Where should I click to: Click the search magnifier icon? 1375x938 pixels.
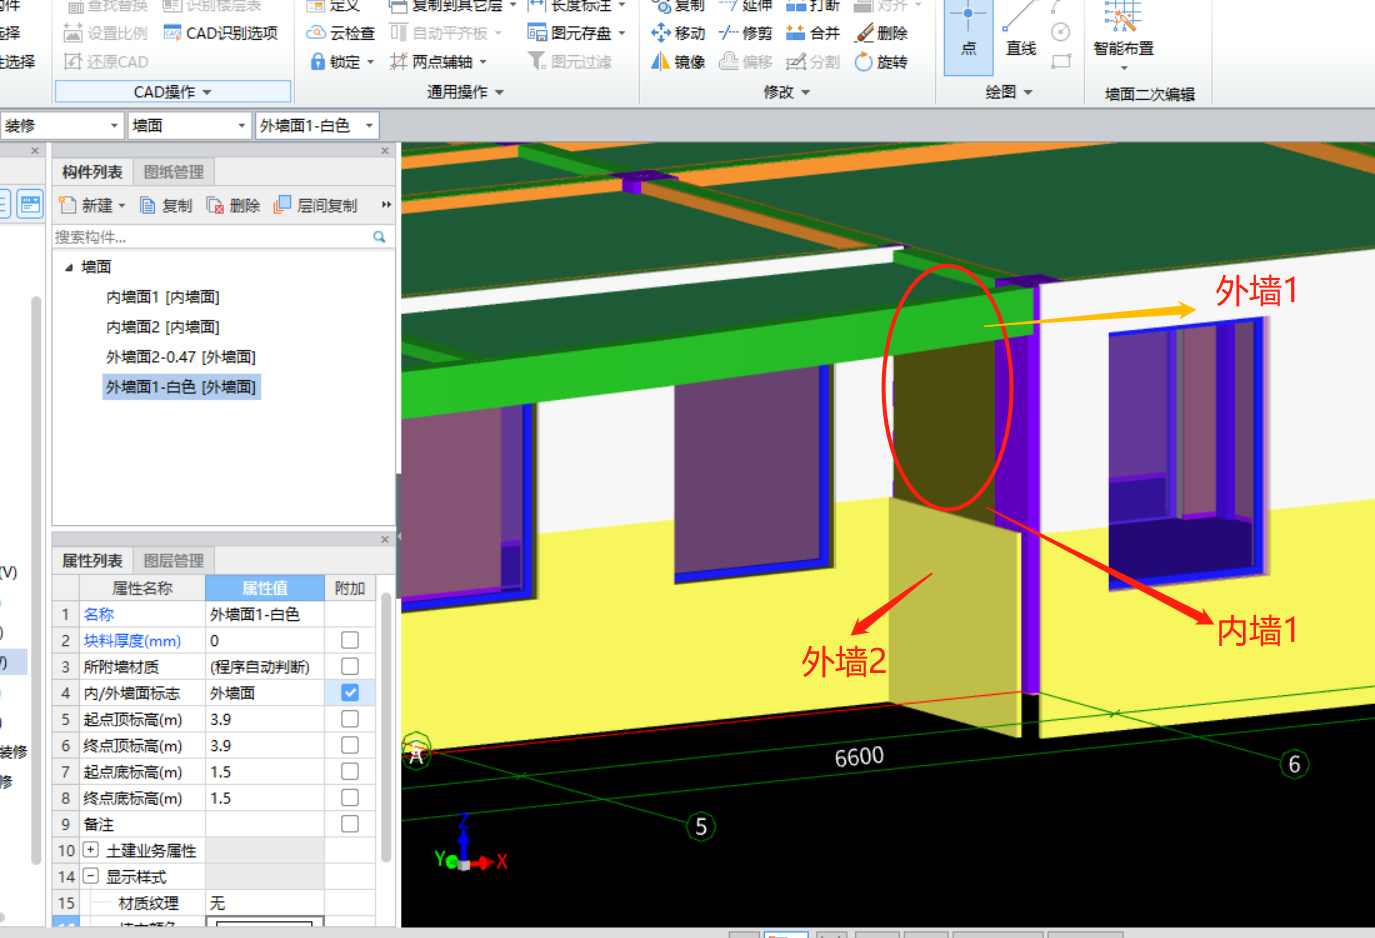coord(380,237)
